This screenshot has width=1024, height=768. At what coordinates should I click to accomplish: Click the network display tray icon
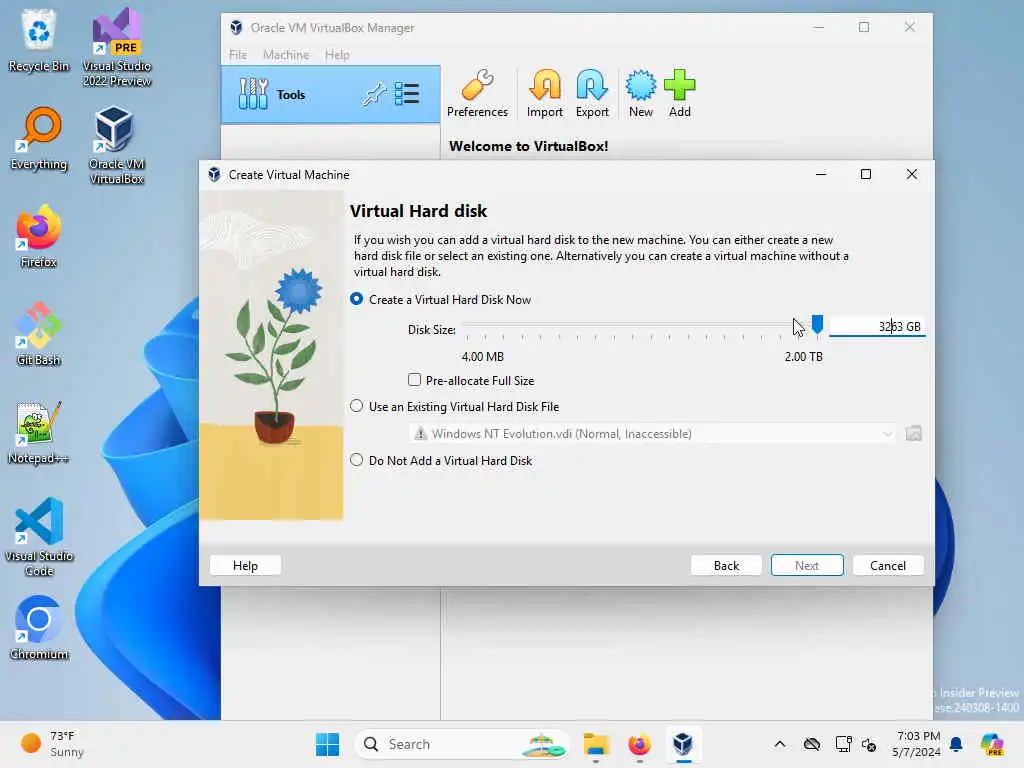coord(843,744)
